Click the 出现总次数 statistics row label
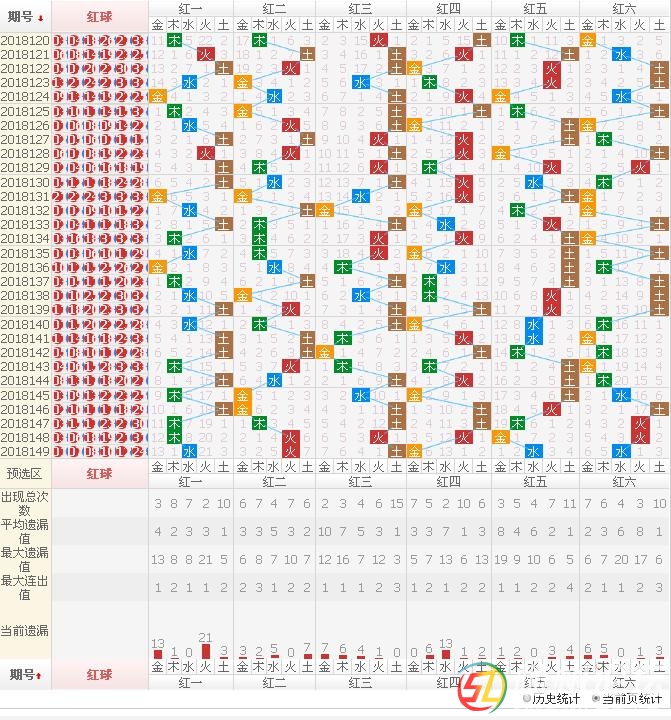Viewport: 671px width, 720px height. 25,503
